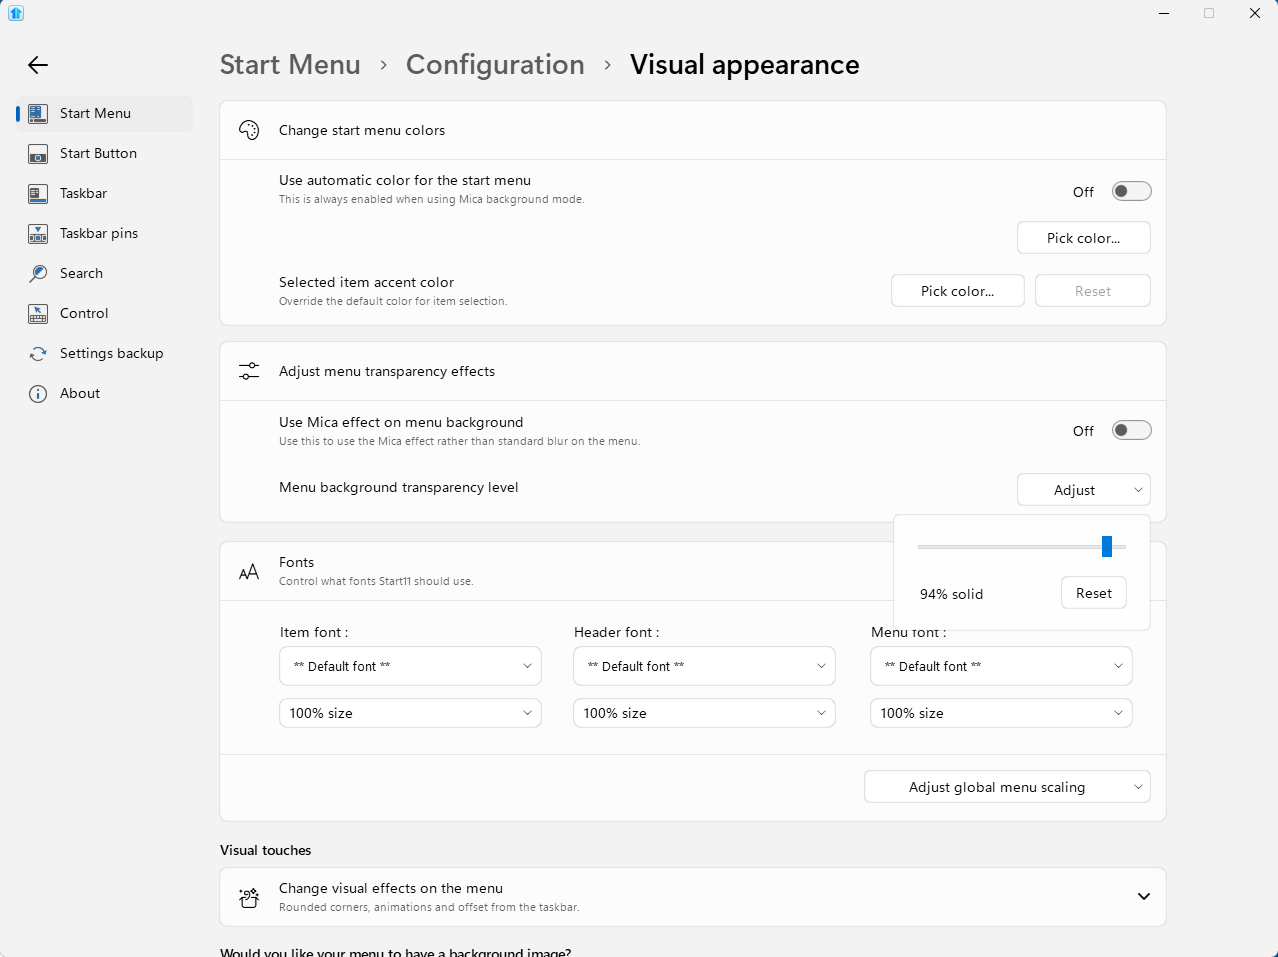The height and width of the screenshot is (957, 1278).
Task: Click Pick color for selected item accent
Action: pyautogui.click(x=957, y=291)
